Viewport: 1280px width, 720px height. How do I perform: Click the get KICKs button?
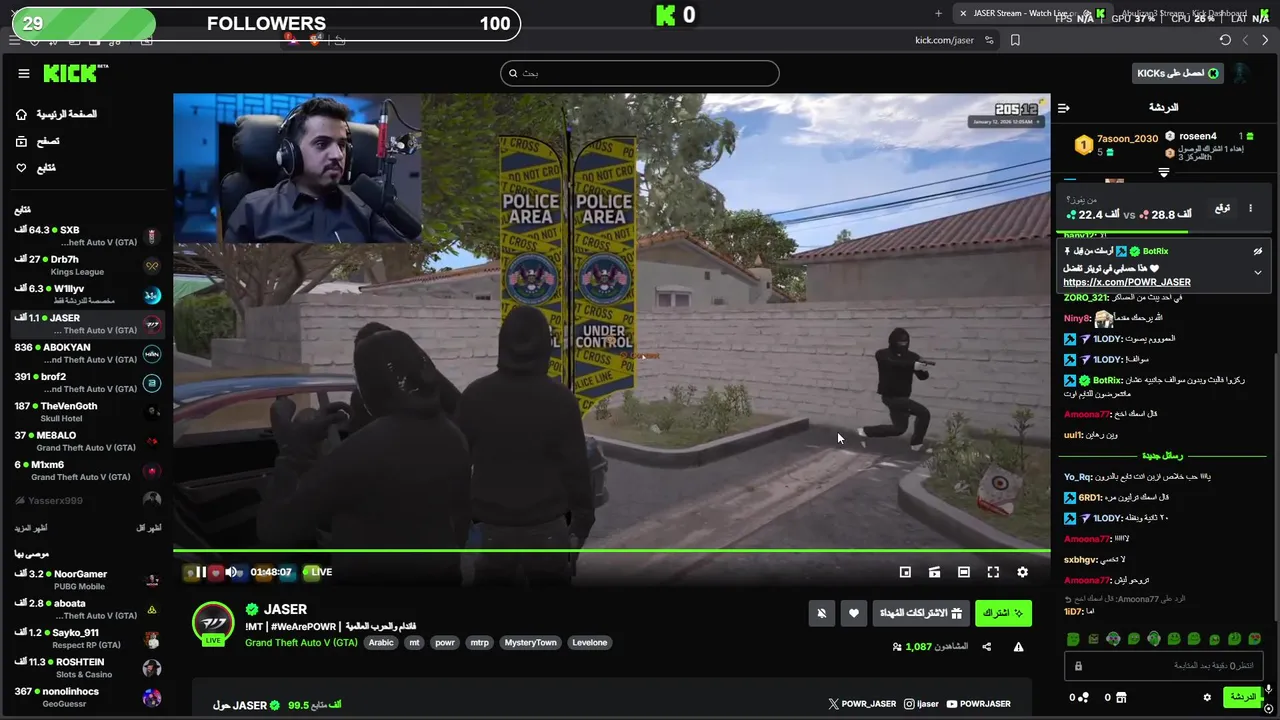(x=1179, y=73)
